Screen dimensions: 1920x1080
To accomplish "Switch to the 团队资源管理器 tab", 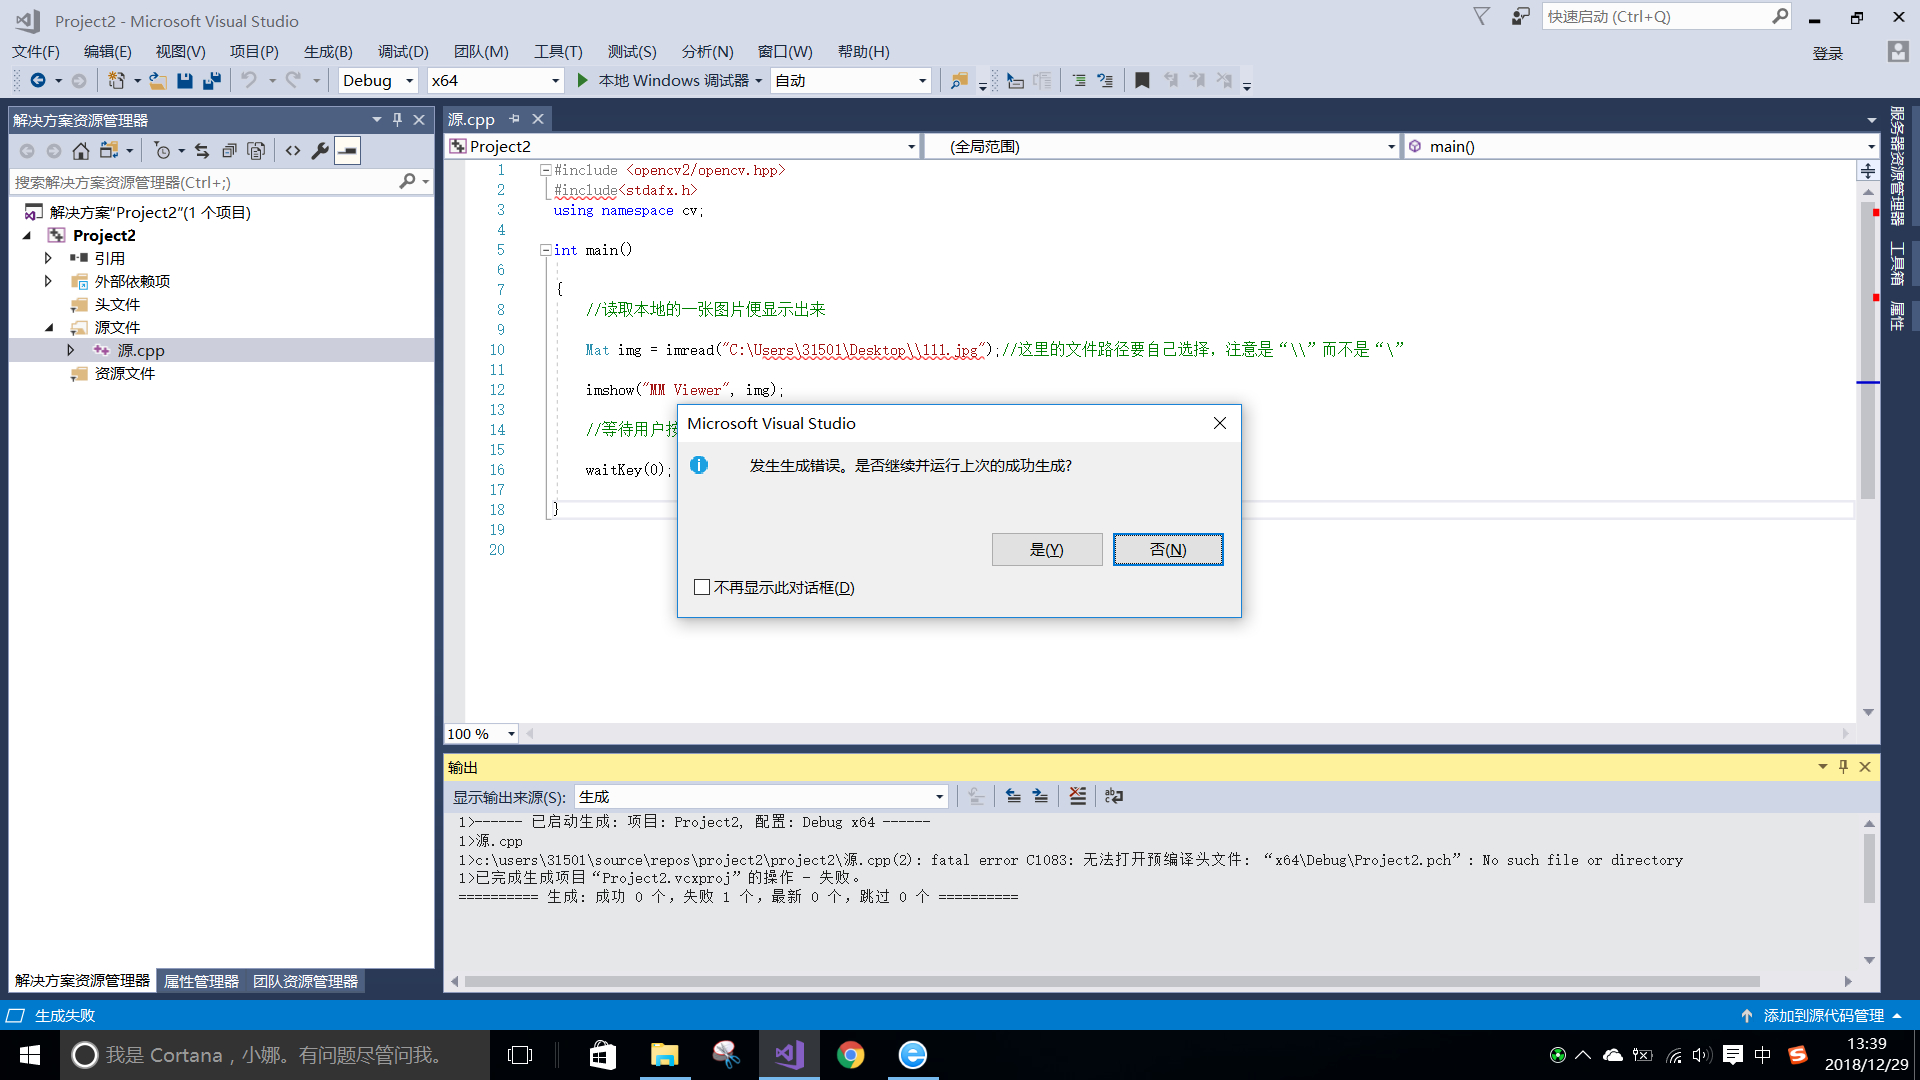I will point(305,981).
